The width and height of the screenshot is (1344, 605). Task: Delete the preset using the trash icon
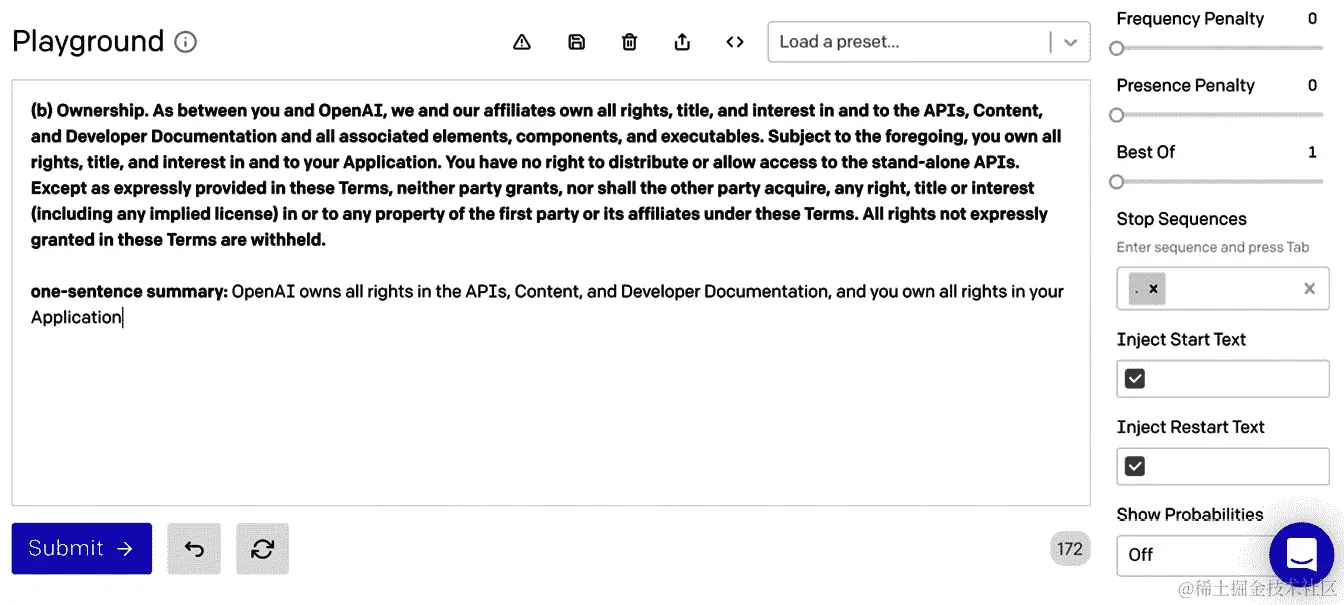point(629,42)
